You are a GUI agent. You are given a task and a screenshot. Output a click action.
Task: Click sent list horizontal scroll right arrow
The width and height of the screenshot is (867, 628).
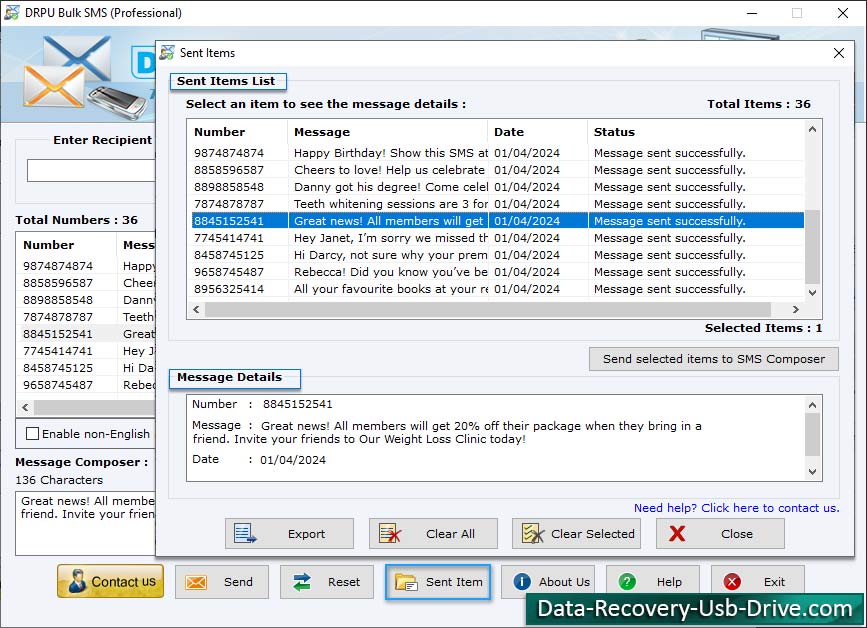pos(796,310)
